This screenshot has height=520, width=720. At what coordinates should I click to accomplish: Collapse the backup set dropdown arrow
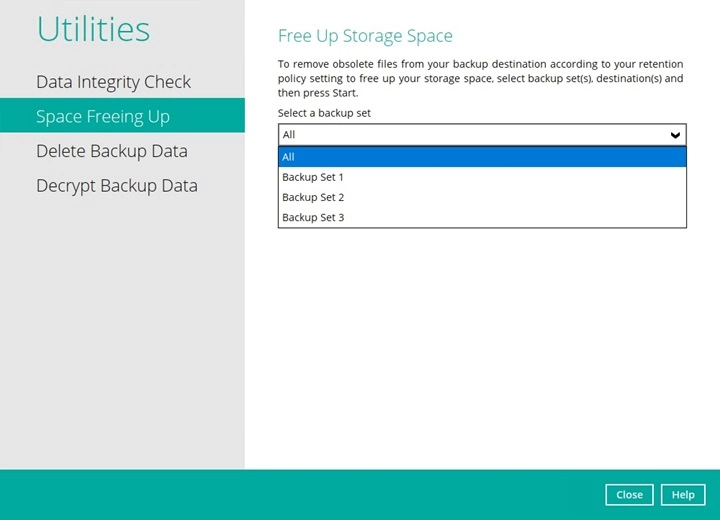click(x=675, y=135)
